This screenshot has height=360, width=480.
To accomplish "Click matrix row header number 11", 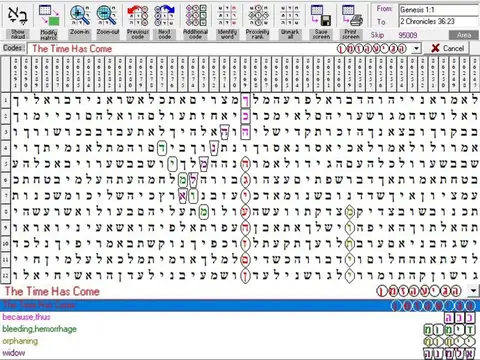I will [x=5, y=259].
